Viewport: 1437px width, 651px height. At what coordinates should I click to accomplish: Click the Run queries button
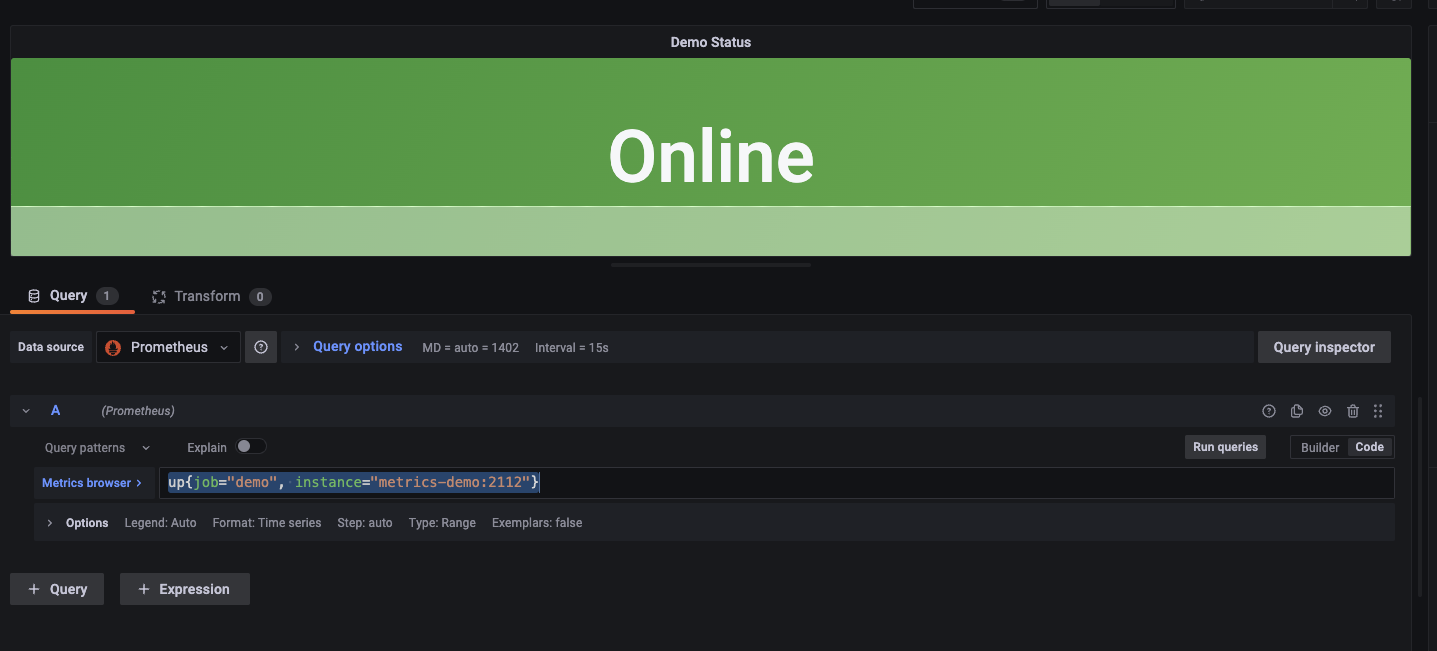[x=1225, y=447]
